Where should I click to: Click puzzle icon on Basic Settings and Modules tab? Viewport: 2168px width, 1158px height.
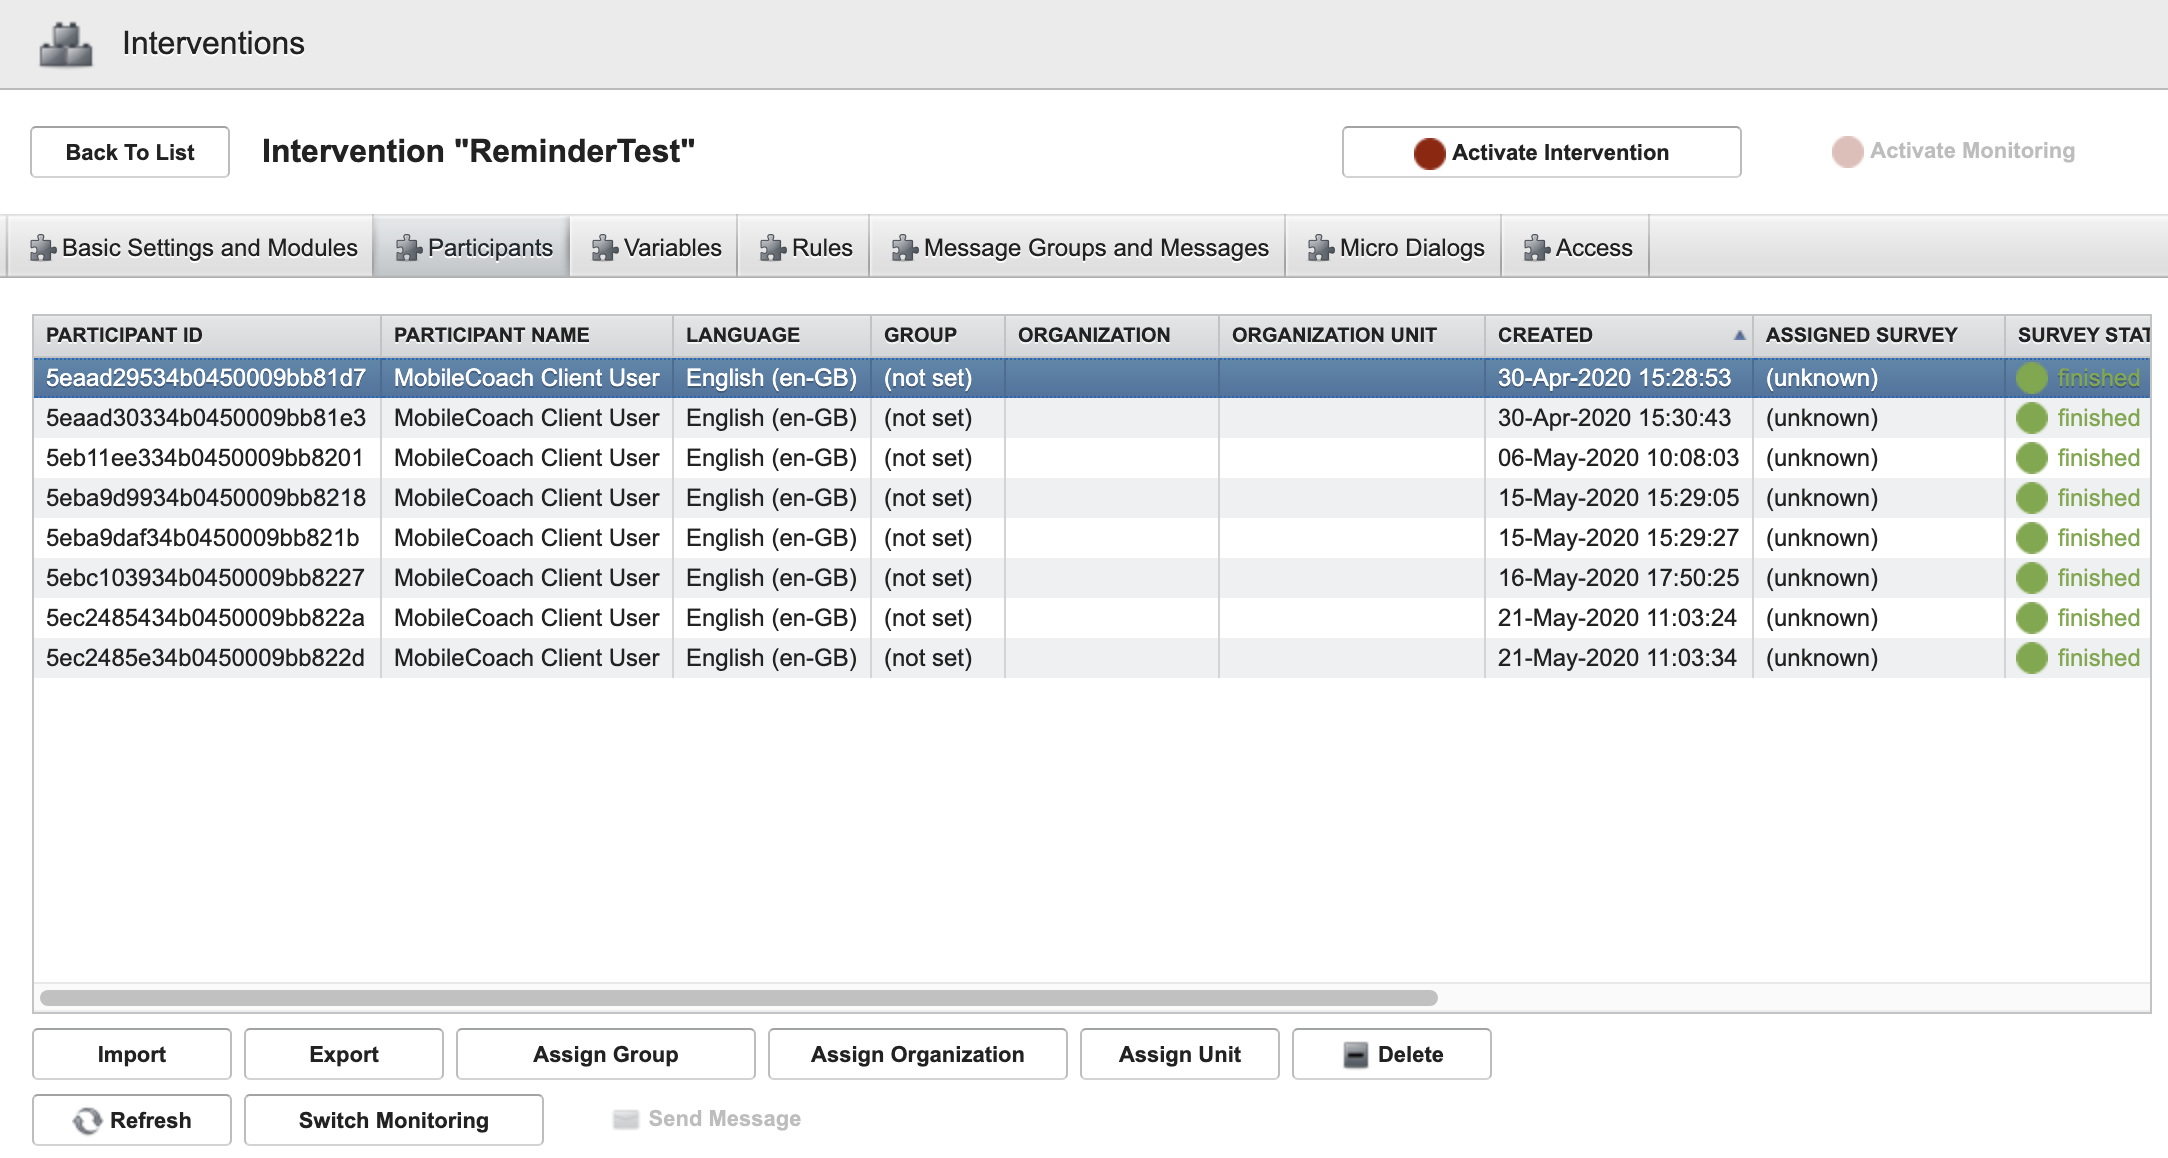[42, 248]
